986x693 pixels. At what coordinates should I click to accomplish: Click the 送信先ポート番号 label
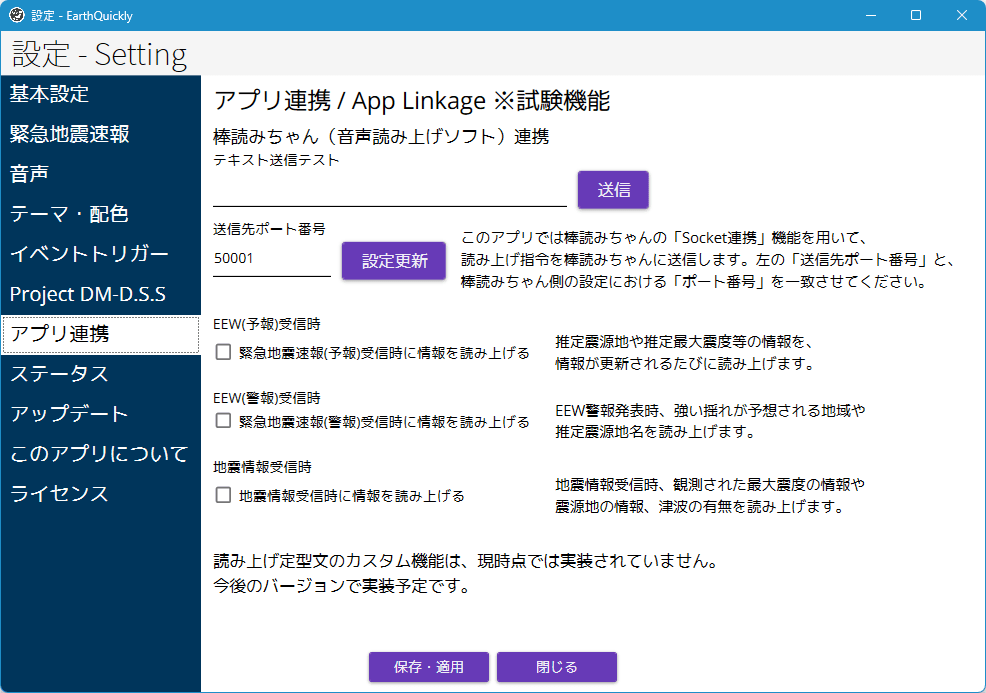pos(269,229)
